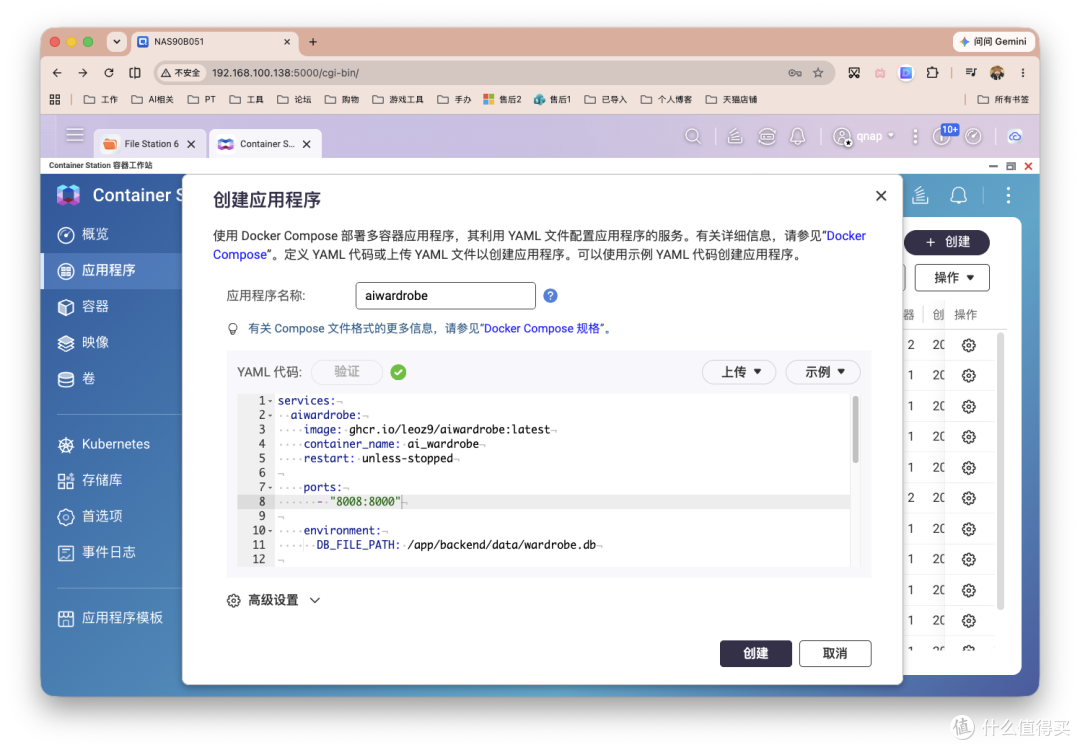Image resolution: width=1080 pixels, height=750 pixels.
Task: Click the "8008:8000" port mapping text
Action: [365, 502]
